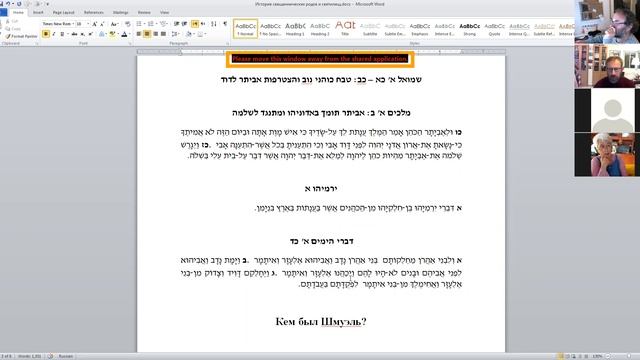Viewport: 640px width, 360px height.
Task: Apply the No Spacing style
Action: 270,29
